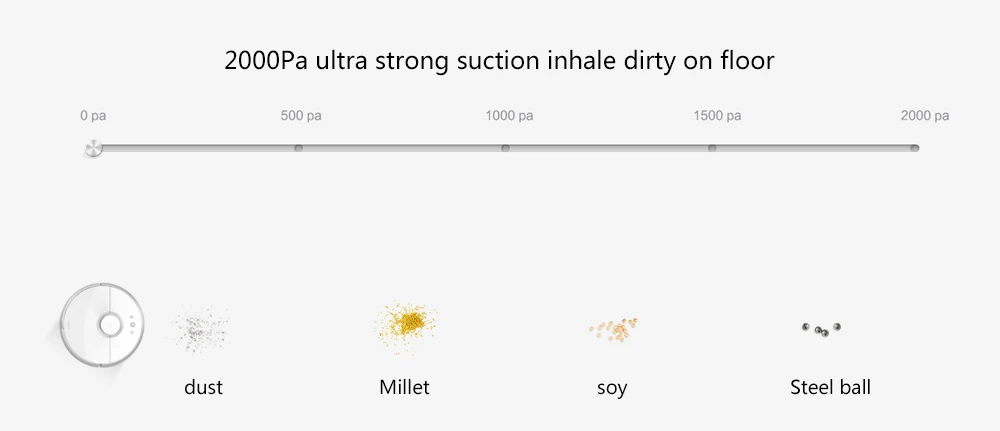Click the 1500 pa tick on the slider
The height and width of the screenshot is (431, 1000).
[712, 148]
